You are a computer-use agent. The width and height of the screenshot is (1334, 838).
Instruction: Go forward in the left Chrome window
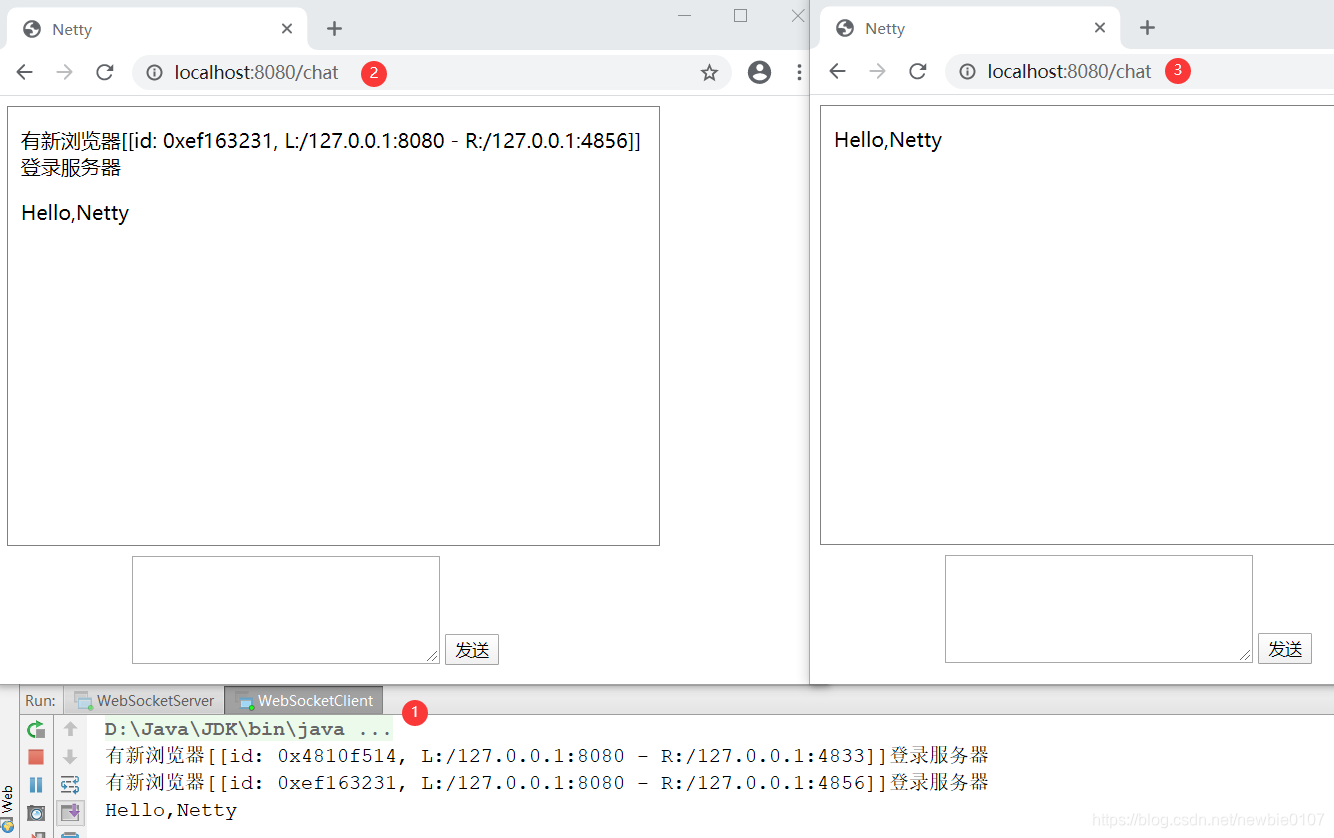pyautogui.click(x=64, y=72)
